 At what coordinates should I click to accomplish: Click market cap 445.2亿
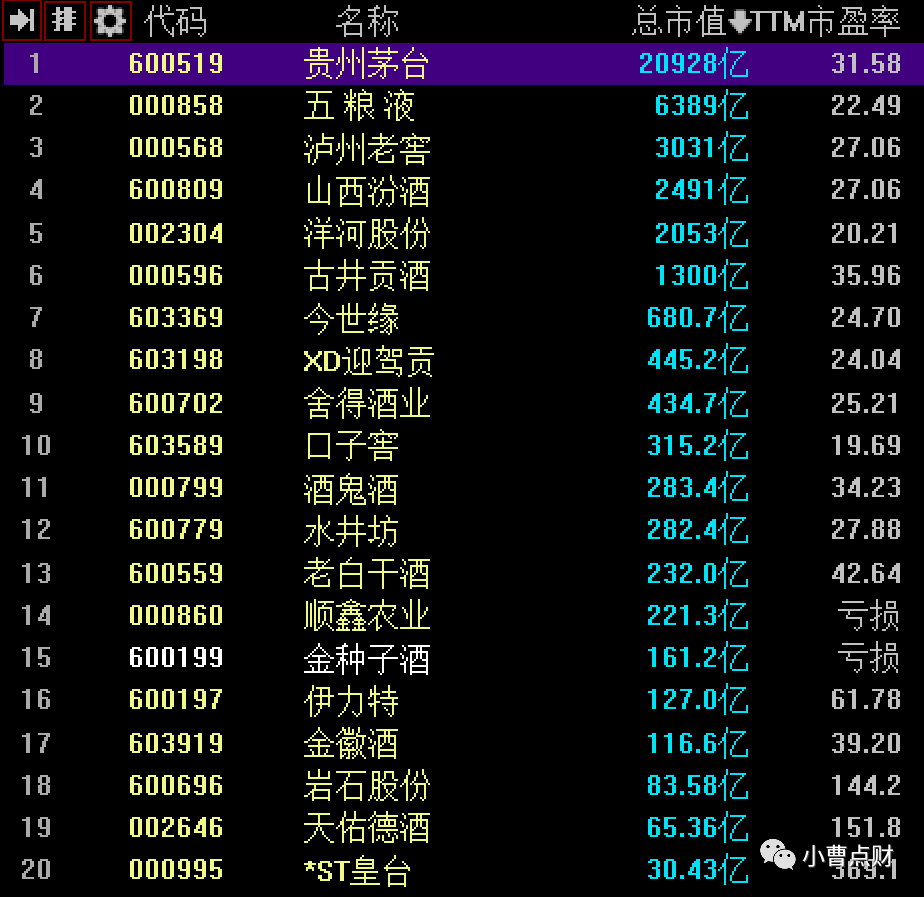pyautogui.click(x=698, y=360)
